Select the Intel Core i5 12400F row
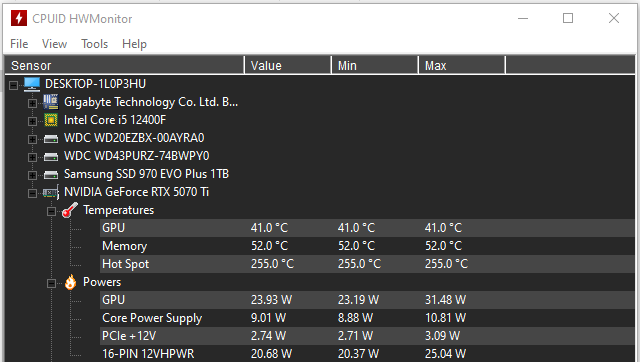Screen dimensions: 640x362 tap(115, 120)
